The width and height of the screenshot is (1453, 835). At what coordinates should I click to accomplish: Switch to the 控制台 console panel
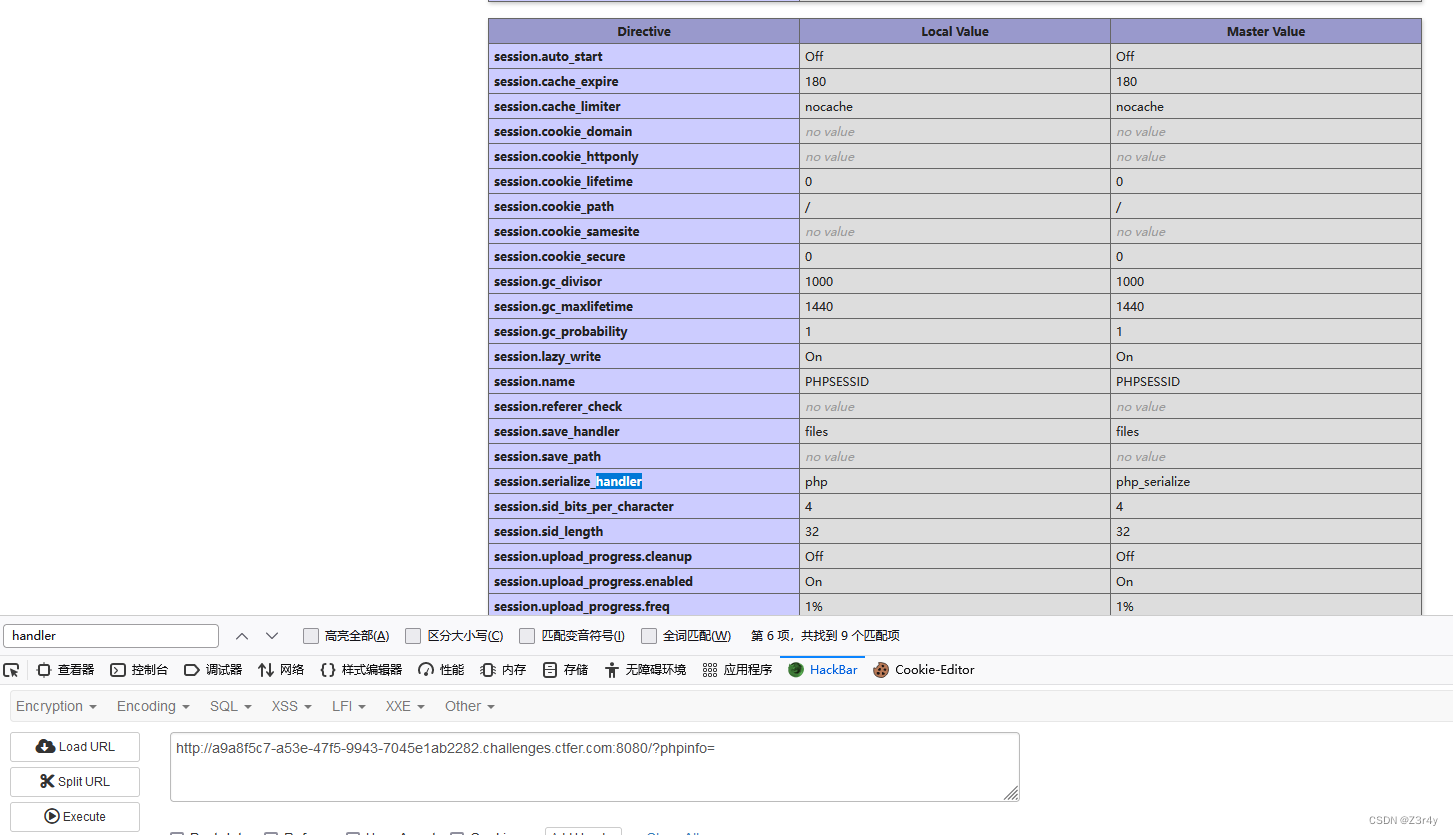139,669
